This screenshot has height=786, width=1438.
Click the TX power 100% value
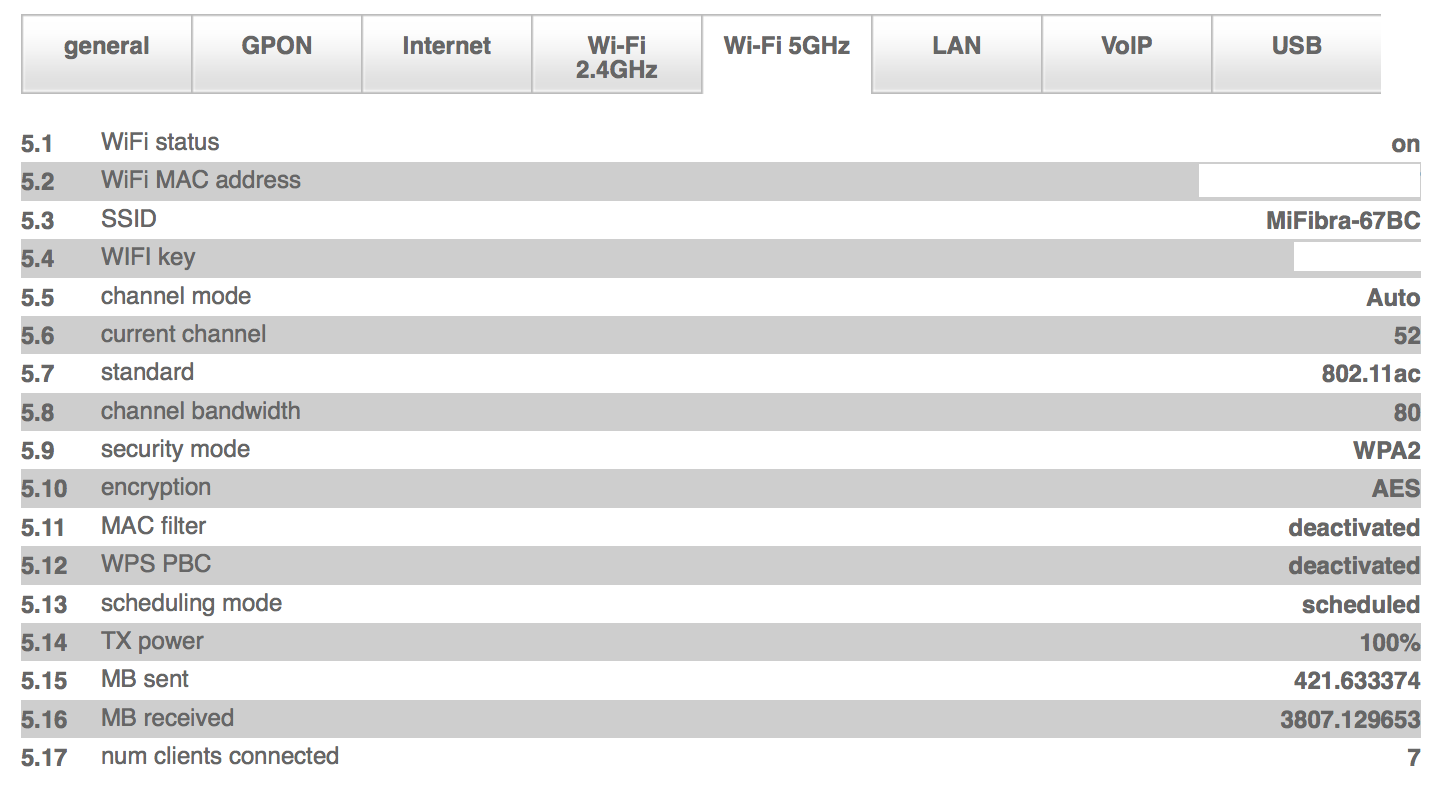pos(1389,643)
